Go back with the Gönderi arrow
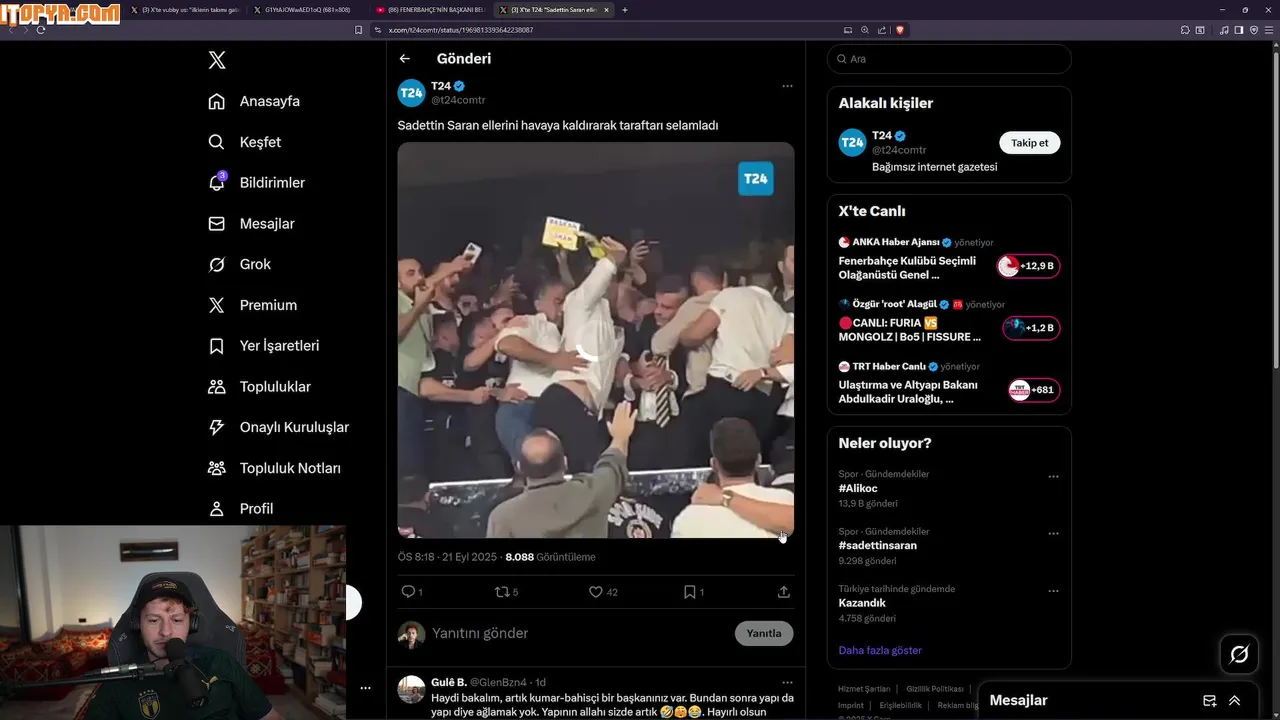 405,59
